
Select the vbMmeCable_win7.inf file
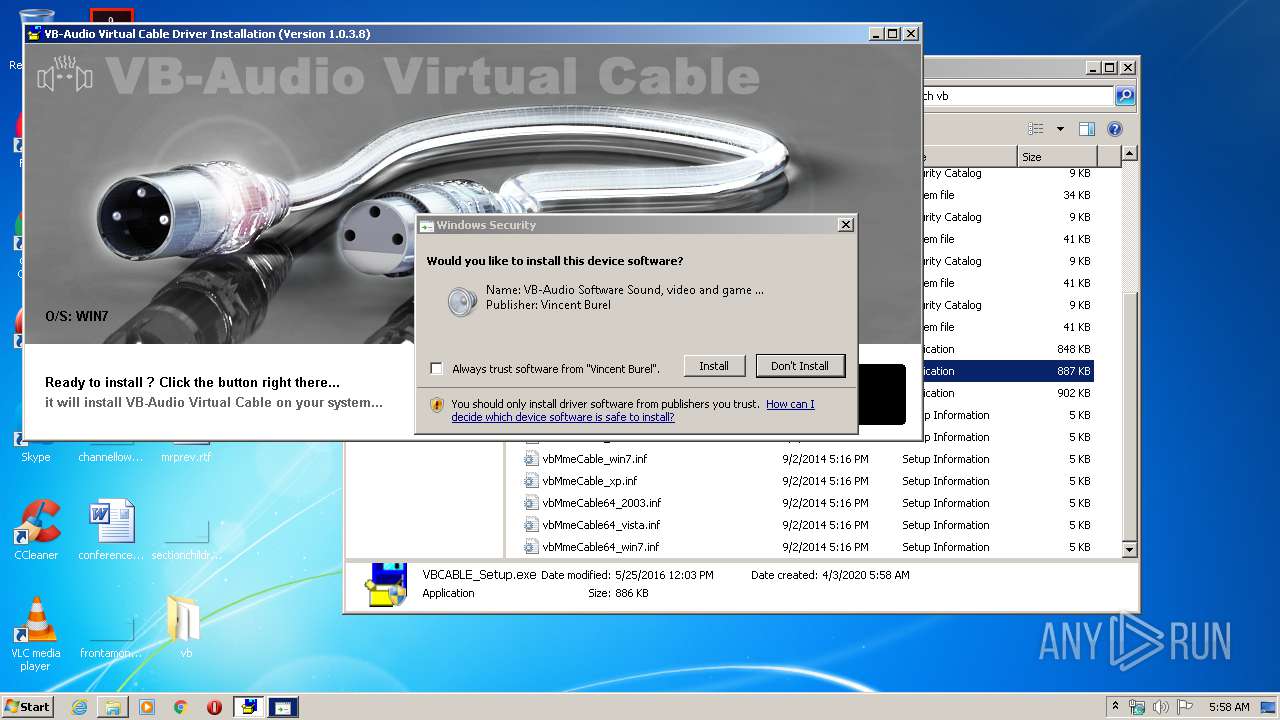[x=594, y=459]
